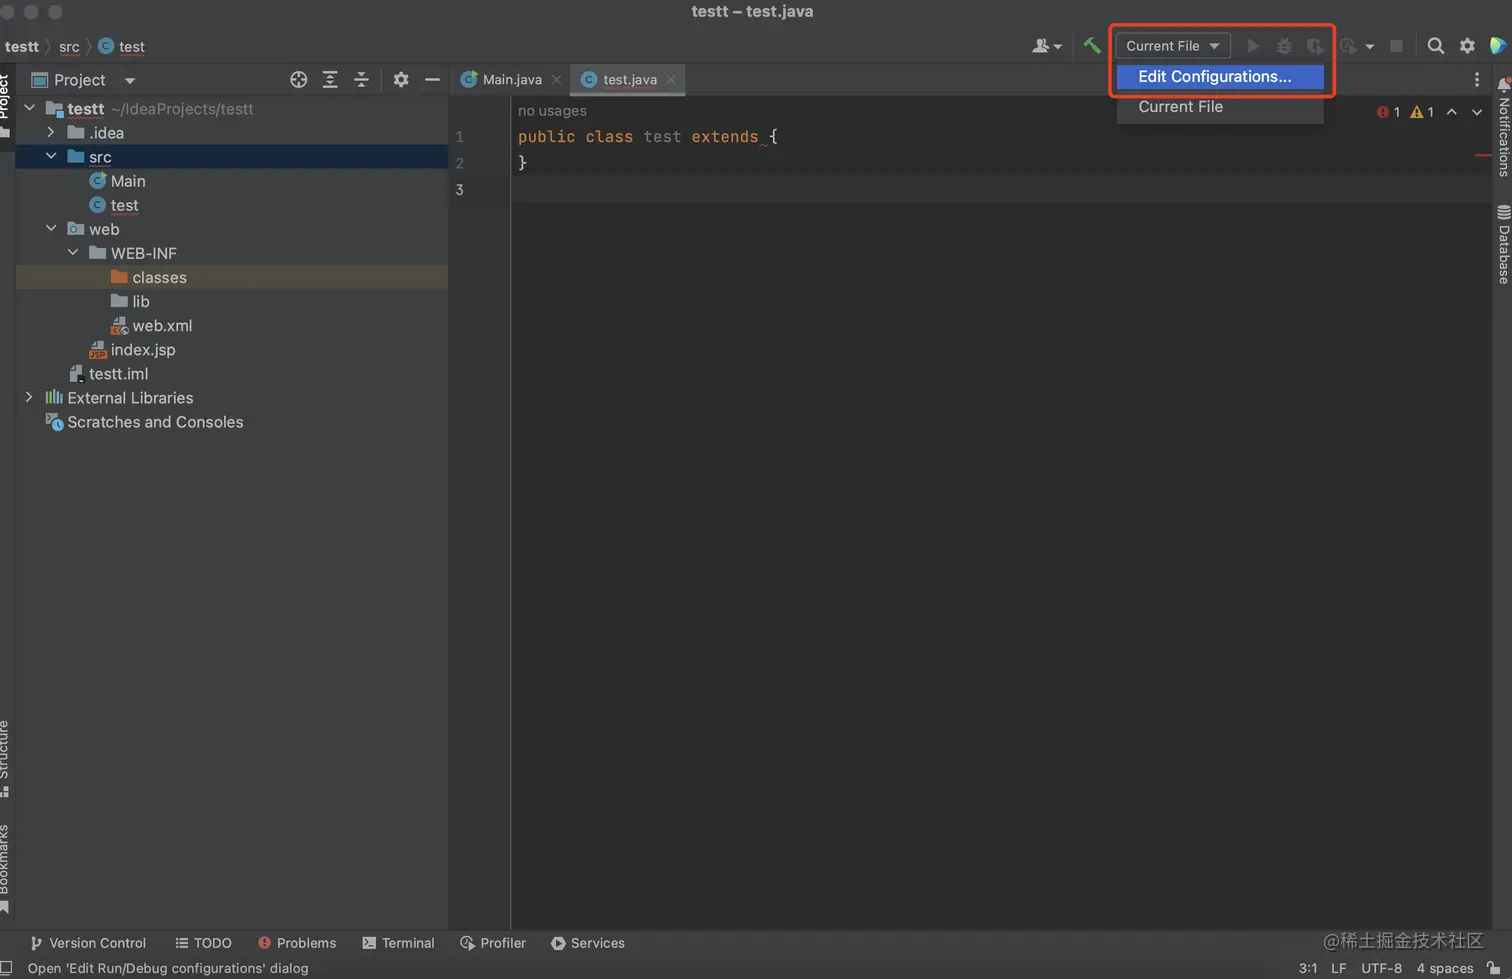Go to previous highlighted error arrow
1512x979 pixels.
[x=1452, y=112]
